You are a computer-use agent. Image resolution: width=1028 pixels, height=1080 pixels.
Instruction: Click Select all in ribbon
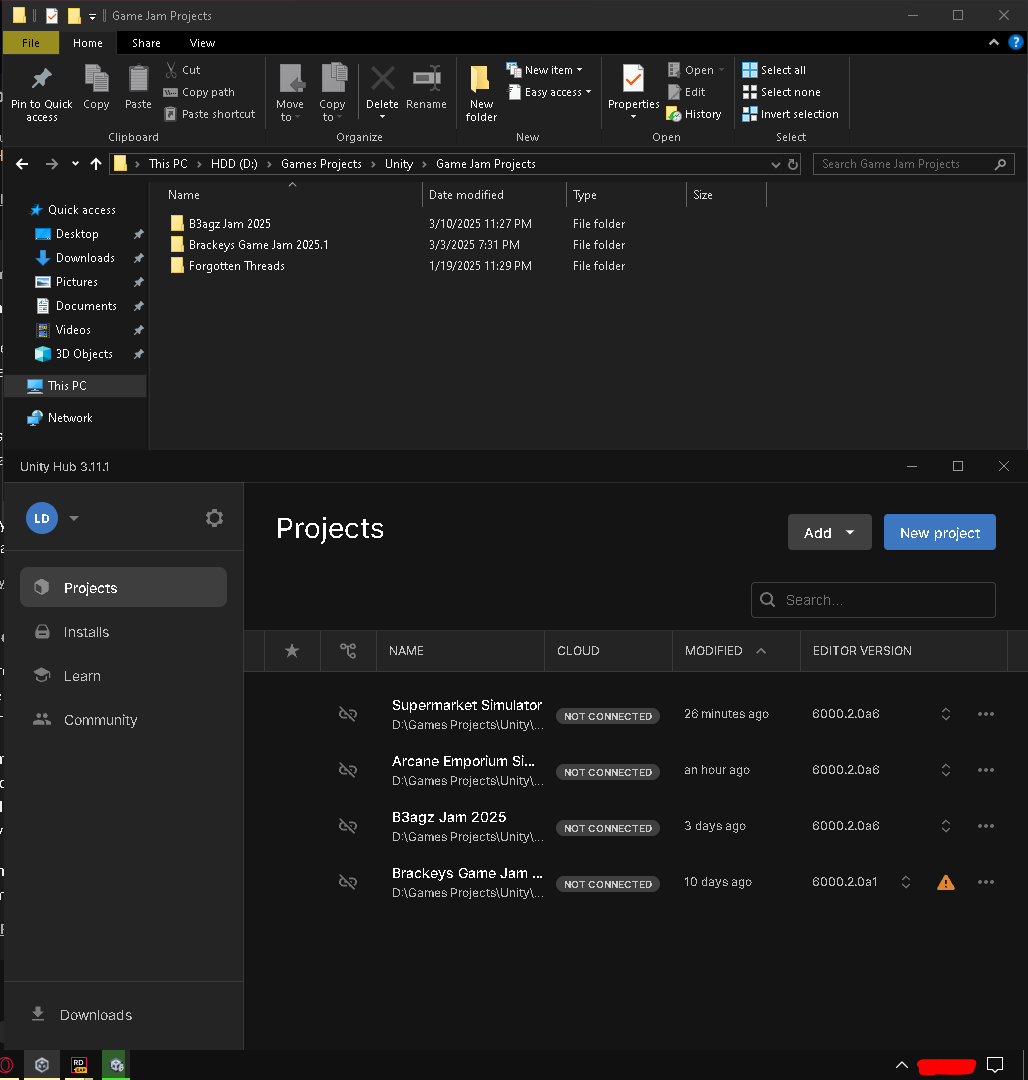tap(774, 70)
